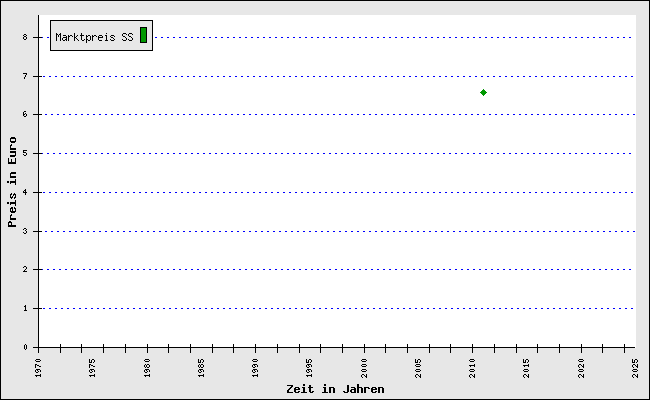Click the 1990 year label
This screenshot has width=650, height=400.
255,368
